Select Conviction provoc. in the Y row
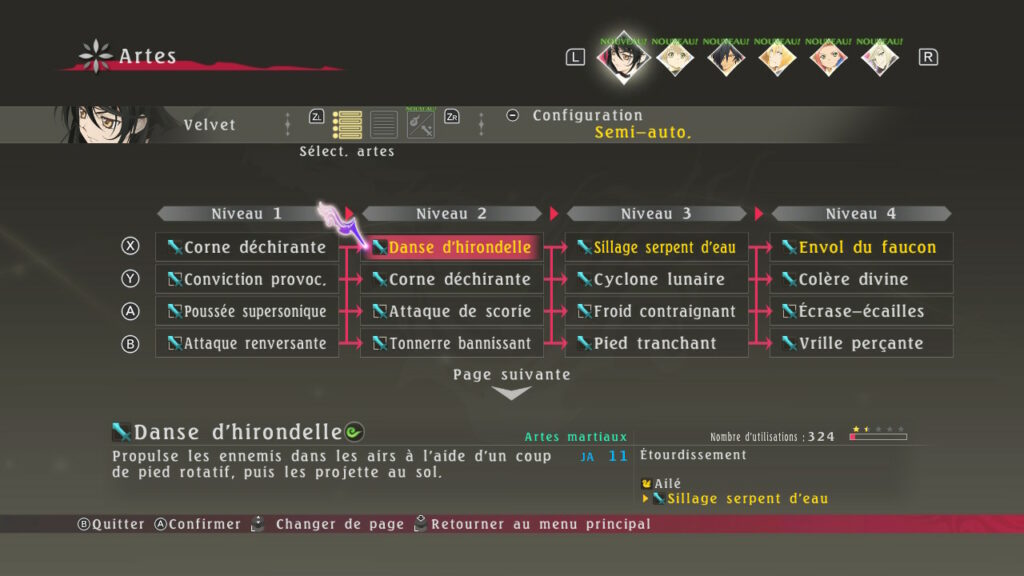 [x=247, y=279]
